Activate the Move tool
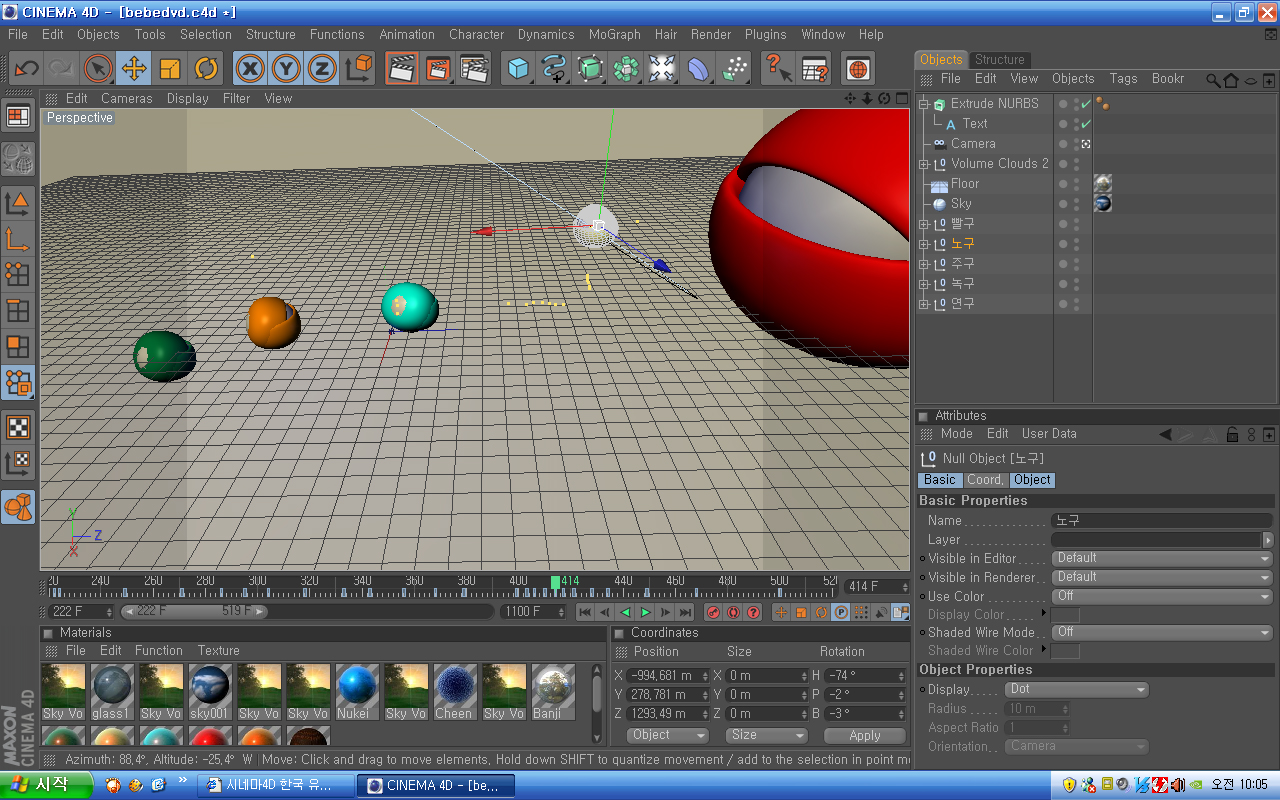1280x800 pixels. [133, 68]
